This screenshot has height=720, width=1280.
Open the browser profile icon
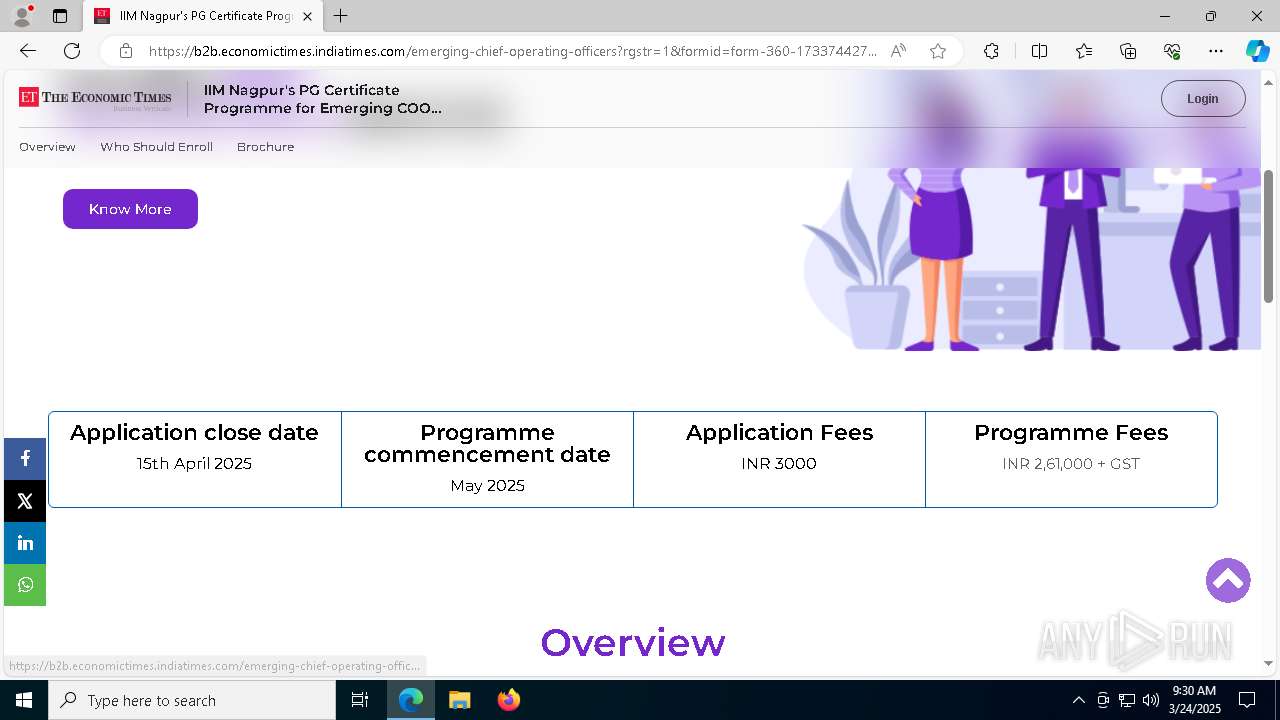pos(22,16)
